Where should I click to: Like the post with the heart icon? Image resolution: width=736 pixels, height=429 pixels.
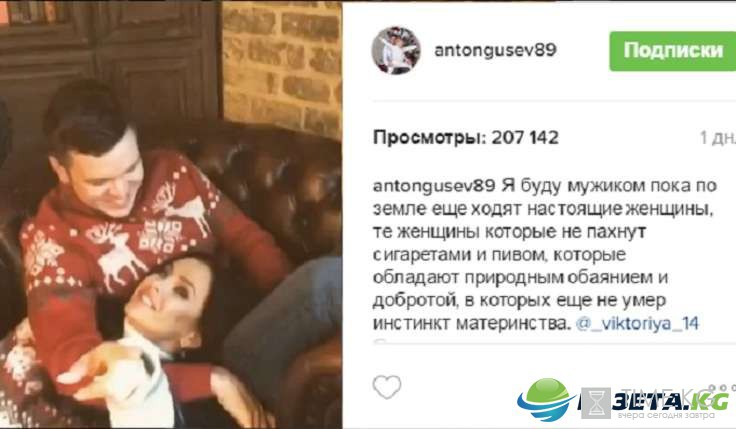(x=387, y=387)
